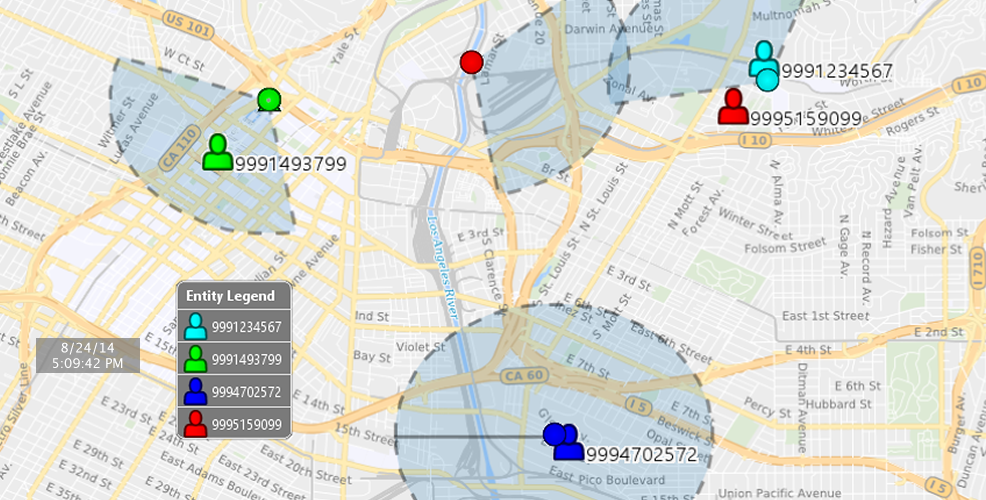
Task: Click map label 9995159099 beside red marker
Action: (806, 119)
